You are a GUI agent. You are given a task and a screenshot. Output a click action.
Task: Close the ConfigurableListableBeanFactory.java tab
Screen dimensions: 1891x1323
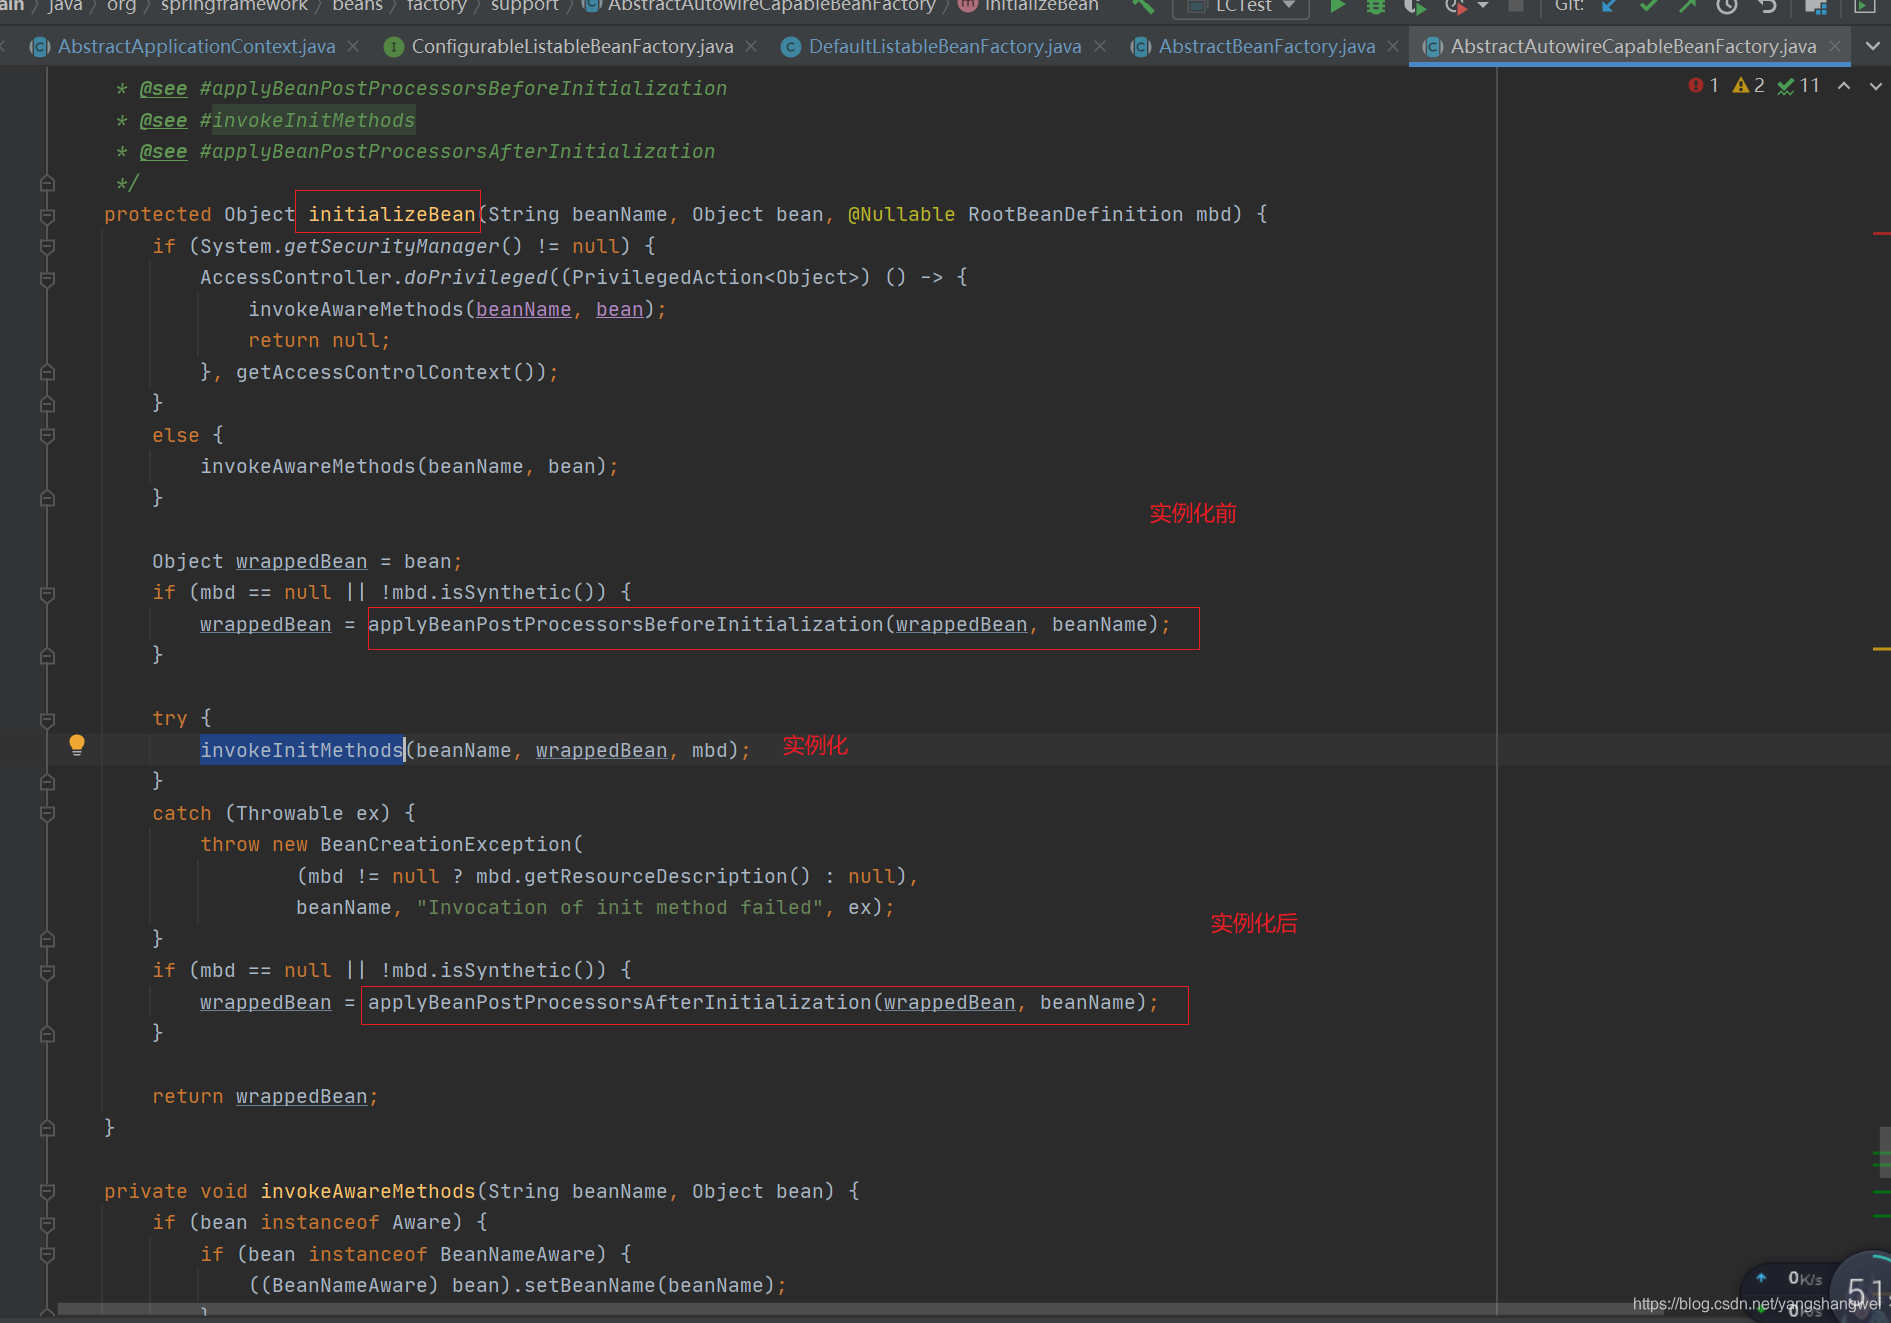pos(751,46)
